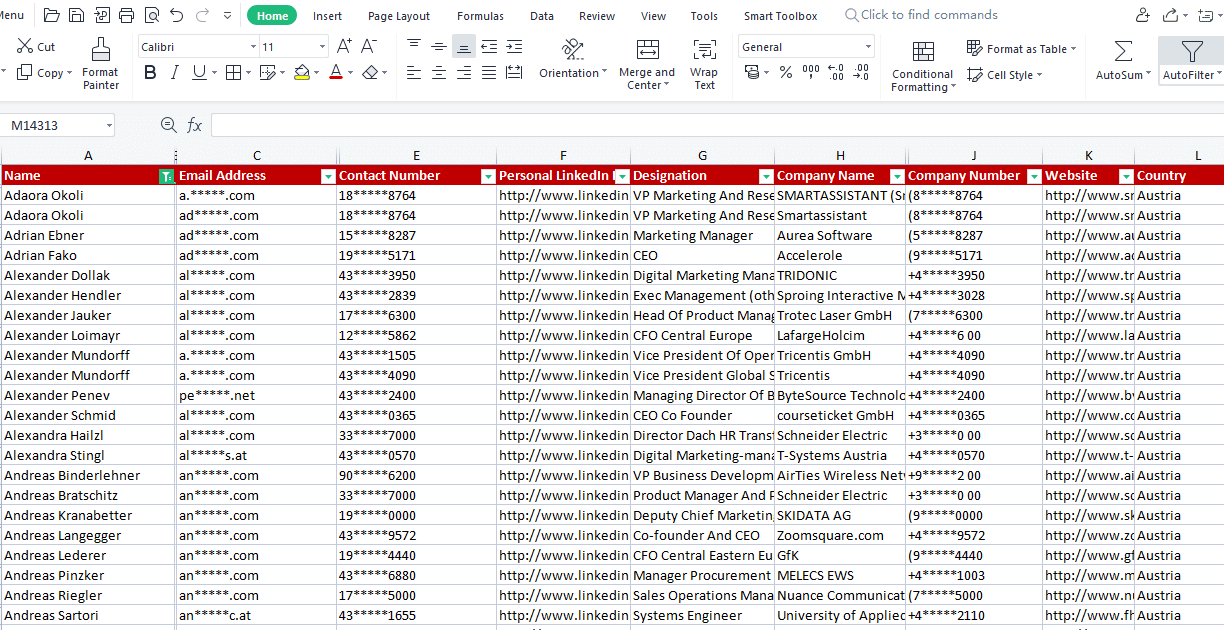Increase font size with A+ icon
The image size is (1224, 630).
click(x=344, y=46)
